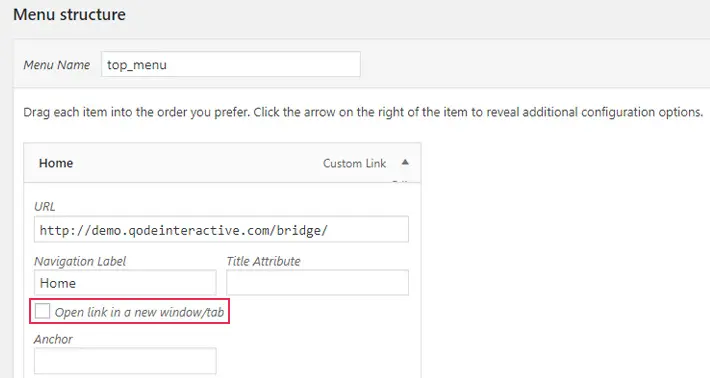Focus the Navigation Label text field

[x=125, y=283]
